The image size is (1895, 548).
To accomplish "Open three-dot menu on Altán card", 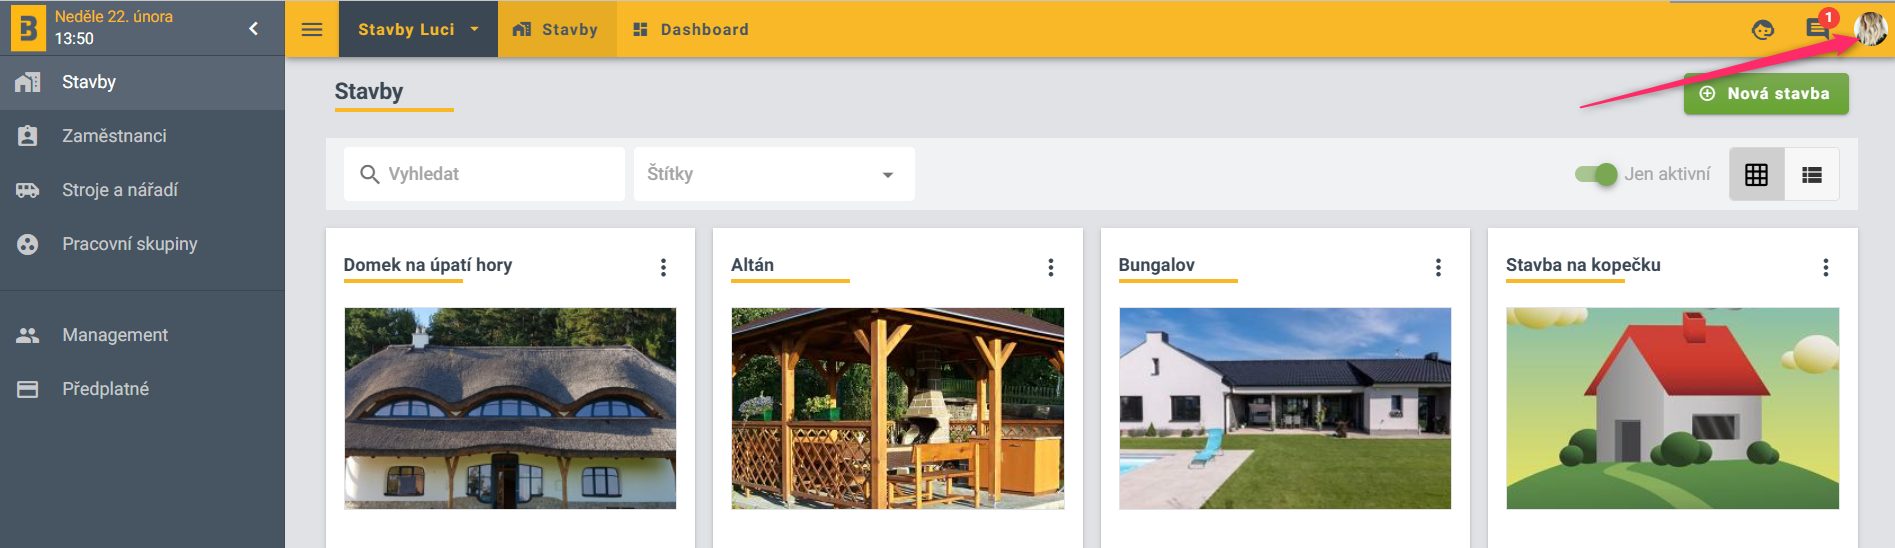I will point(1050,267).
